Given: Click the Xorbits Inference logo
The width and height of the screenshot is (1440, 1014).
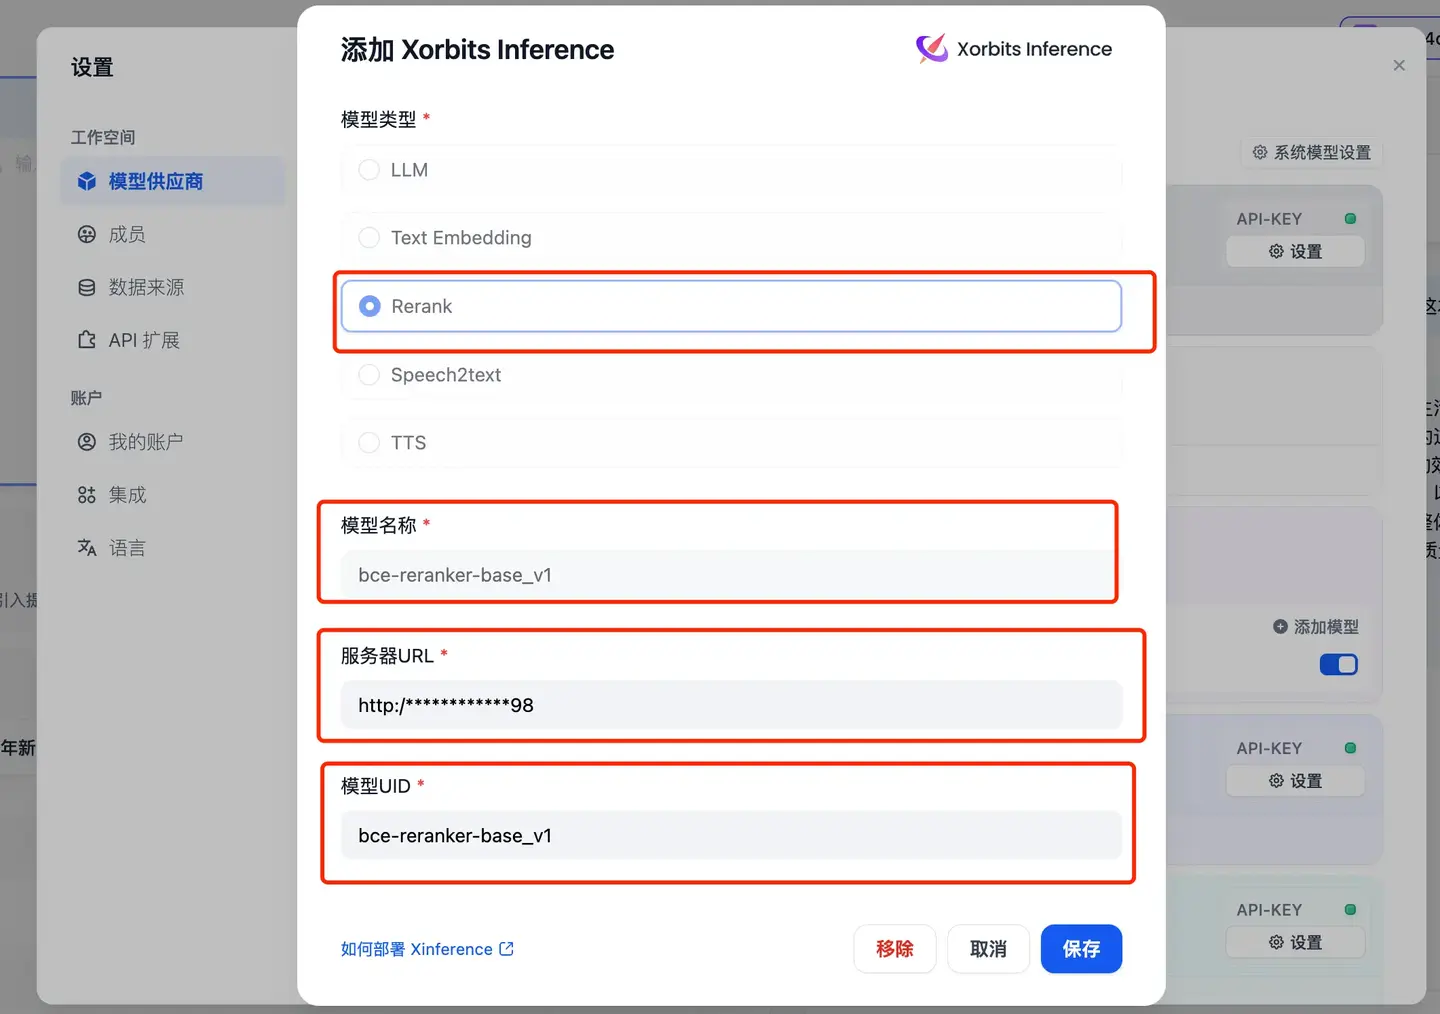Looking at the screenshot, I should tap(931, 48).
